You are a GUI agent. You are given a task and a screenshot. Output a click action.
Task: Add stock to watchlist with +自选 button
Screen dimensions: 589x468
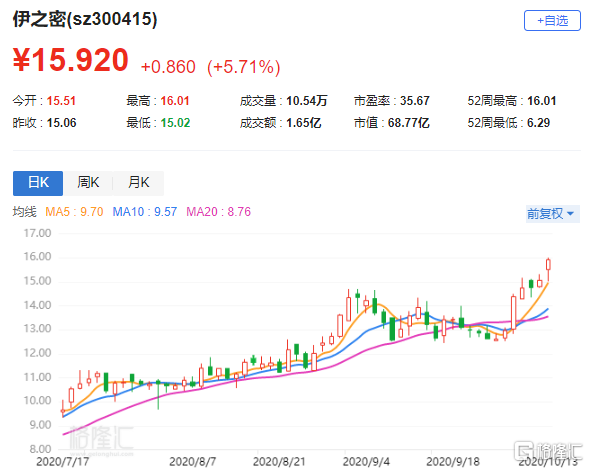coord(552,21)
